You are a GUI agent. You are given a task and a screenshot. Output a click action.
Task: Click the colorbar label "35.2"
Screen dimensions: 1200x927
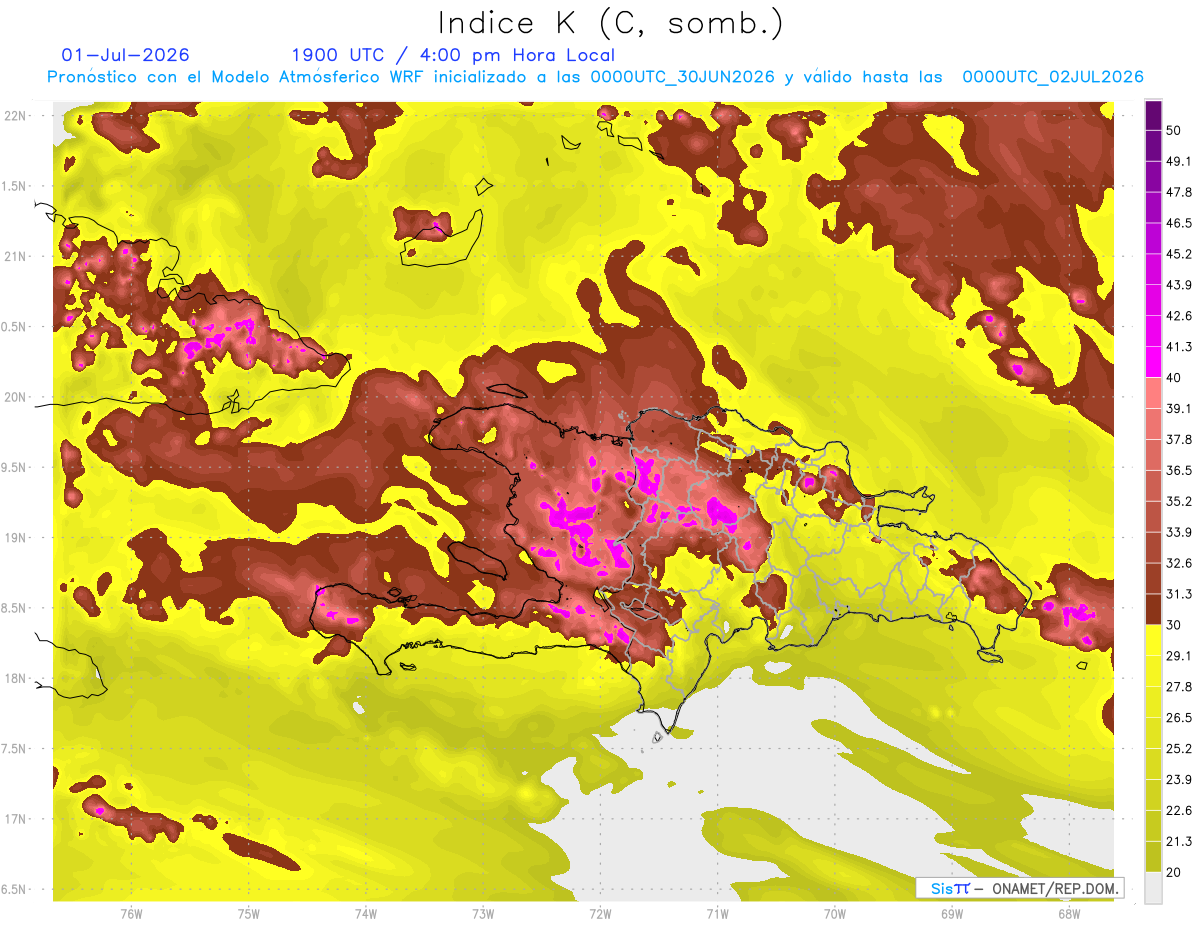tap(1179, 502)
